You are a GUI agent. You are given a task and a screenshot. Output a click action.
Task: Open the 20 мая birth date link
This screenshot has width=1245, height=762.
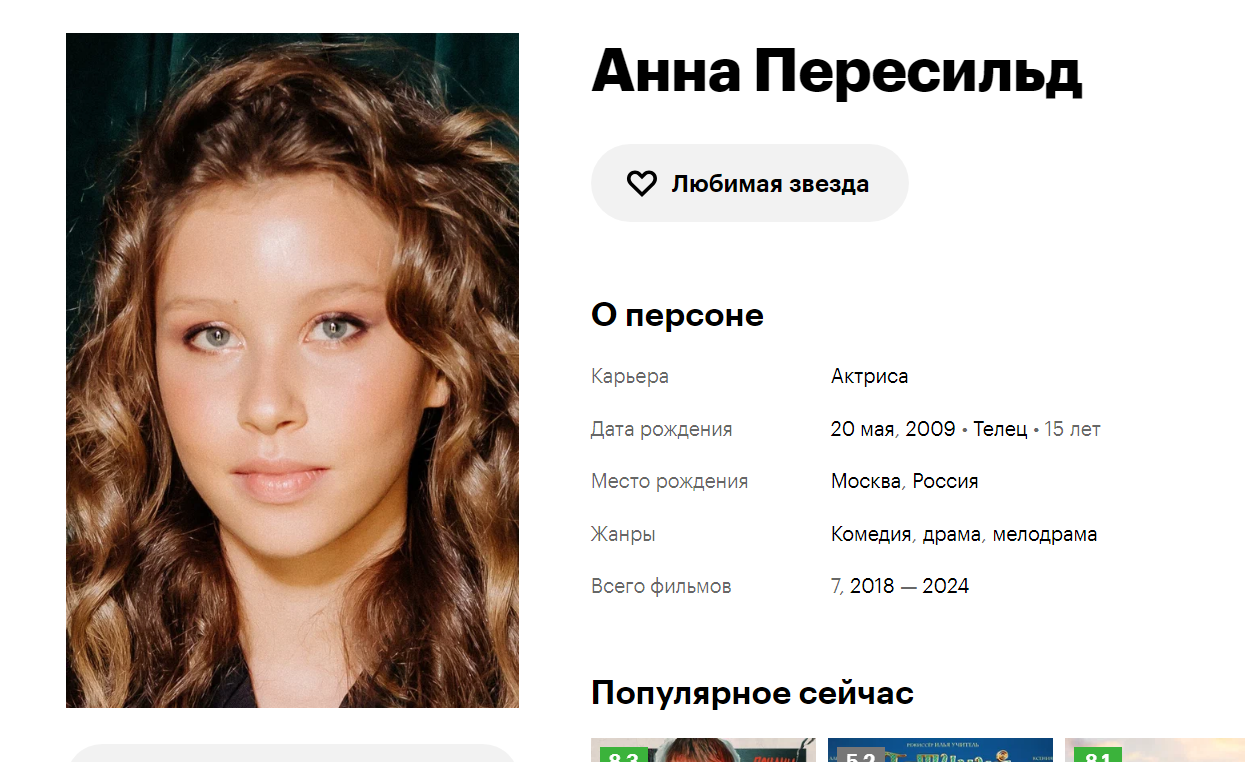[x=862, y=429]
